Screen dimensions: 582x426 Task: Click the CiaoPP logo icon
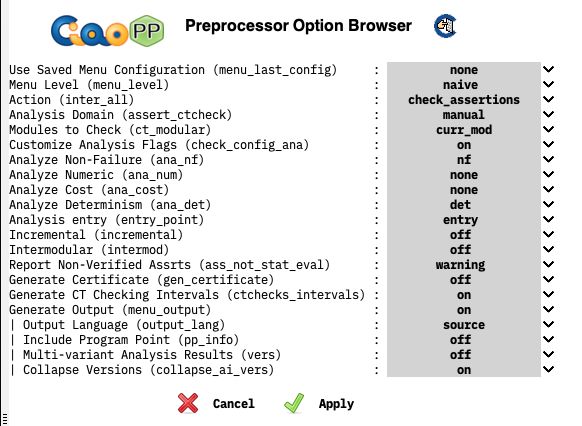(108, 30)
